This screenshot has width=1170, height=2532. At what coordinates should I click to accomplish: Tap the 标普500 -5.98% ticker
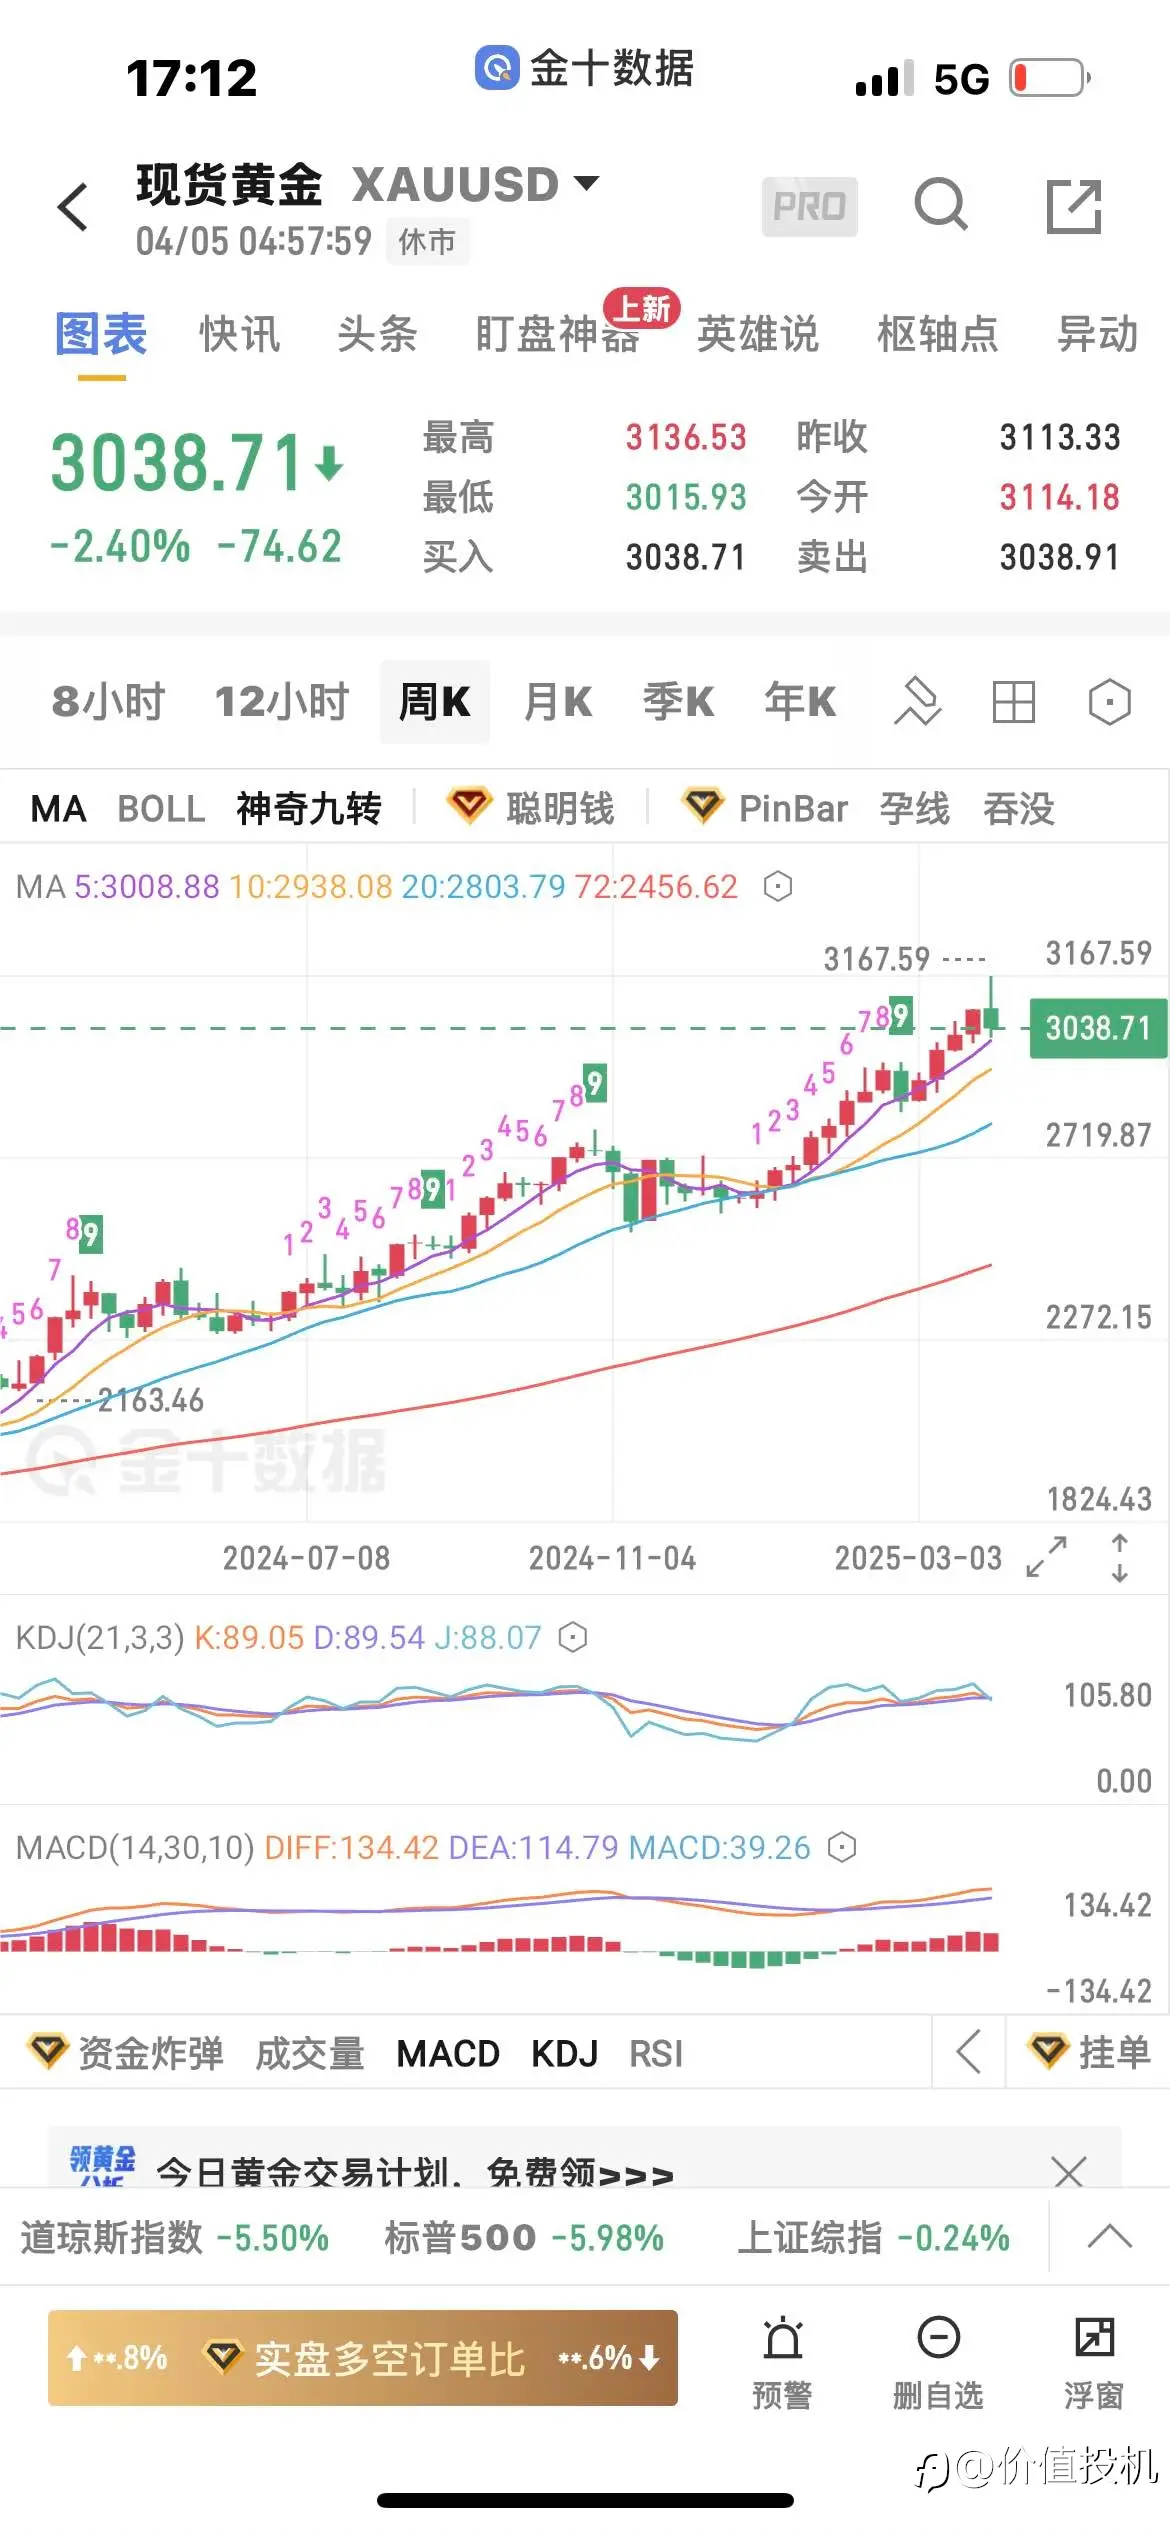click(525, 2238)
